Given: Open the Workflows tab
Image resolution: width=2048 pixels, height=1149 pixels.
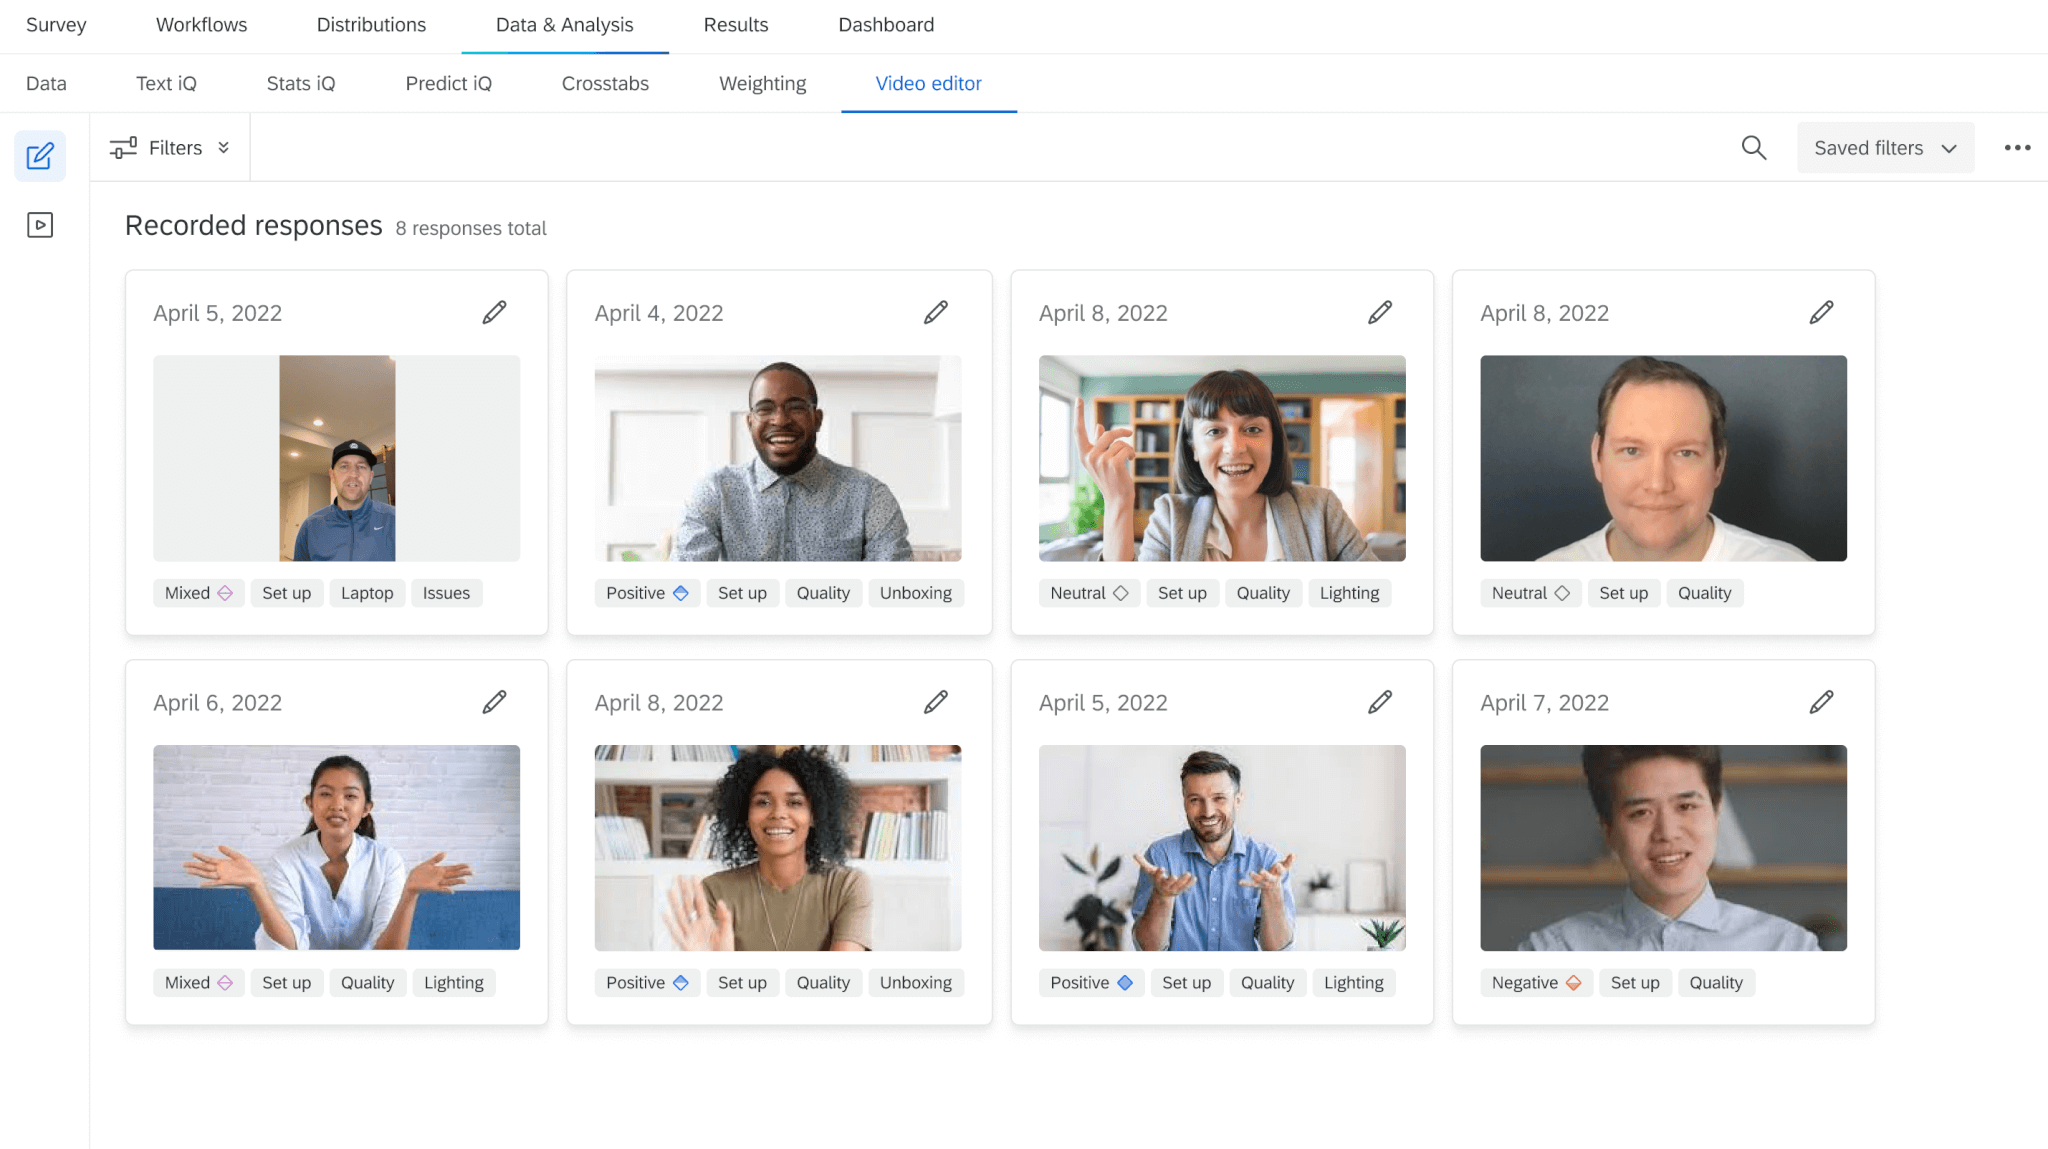Looking at the screenshot, I should tap(201, 25).
